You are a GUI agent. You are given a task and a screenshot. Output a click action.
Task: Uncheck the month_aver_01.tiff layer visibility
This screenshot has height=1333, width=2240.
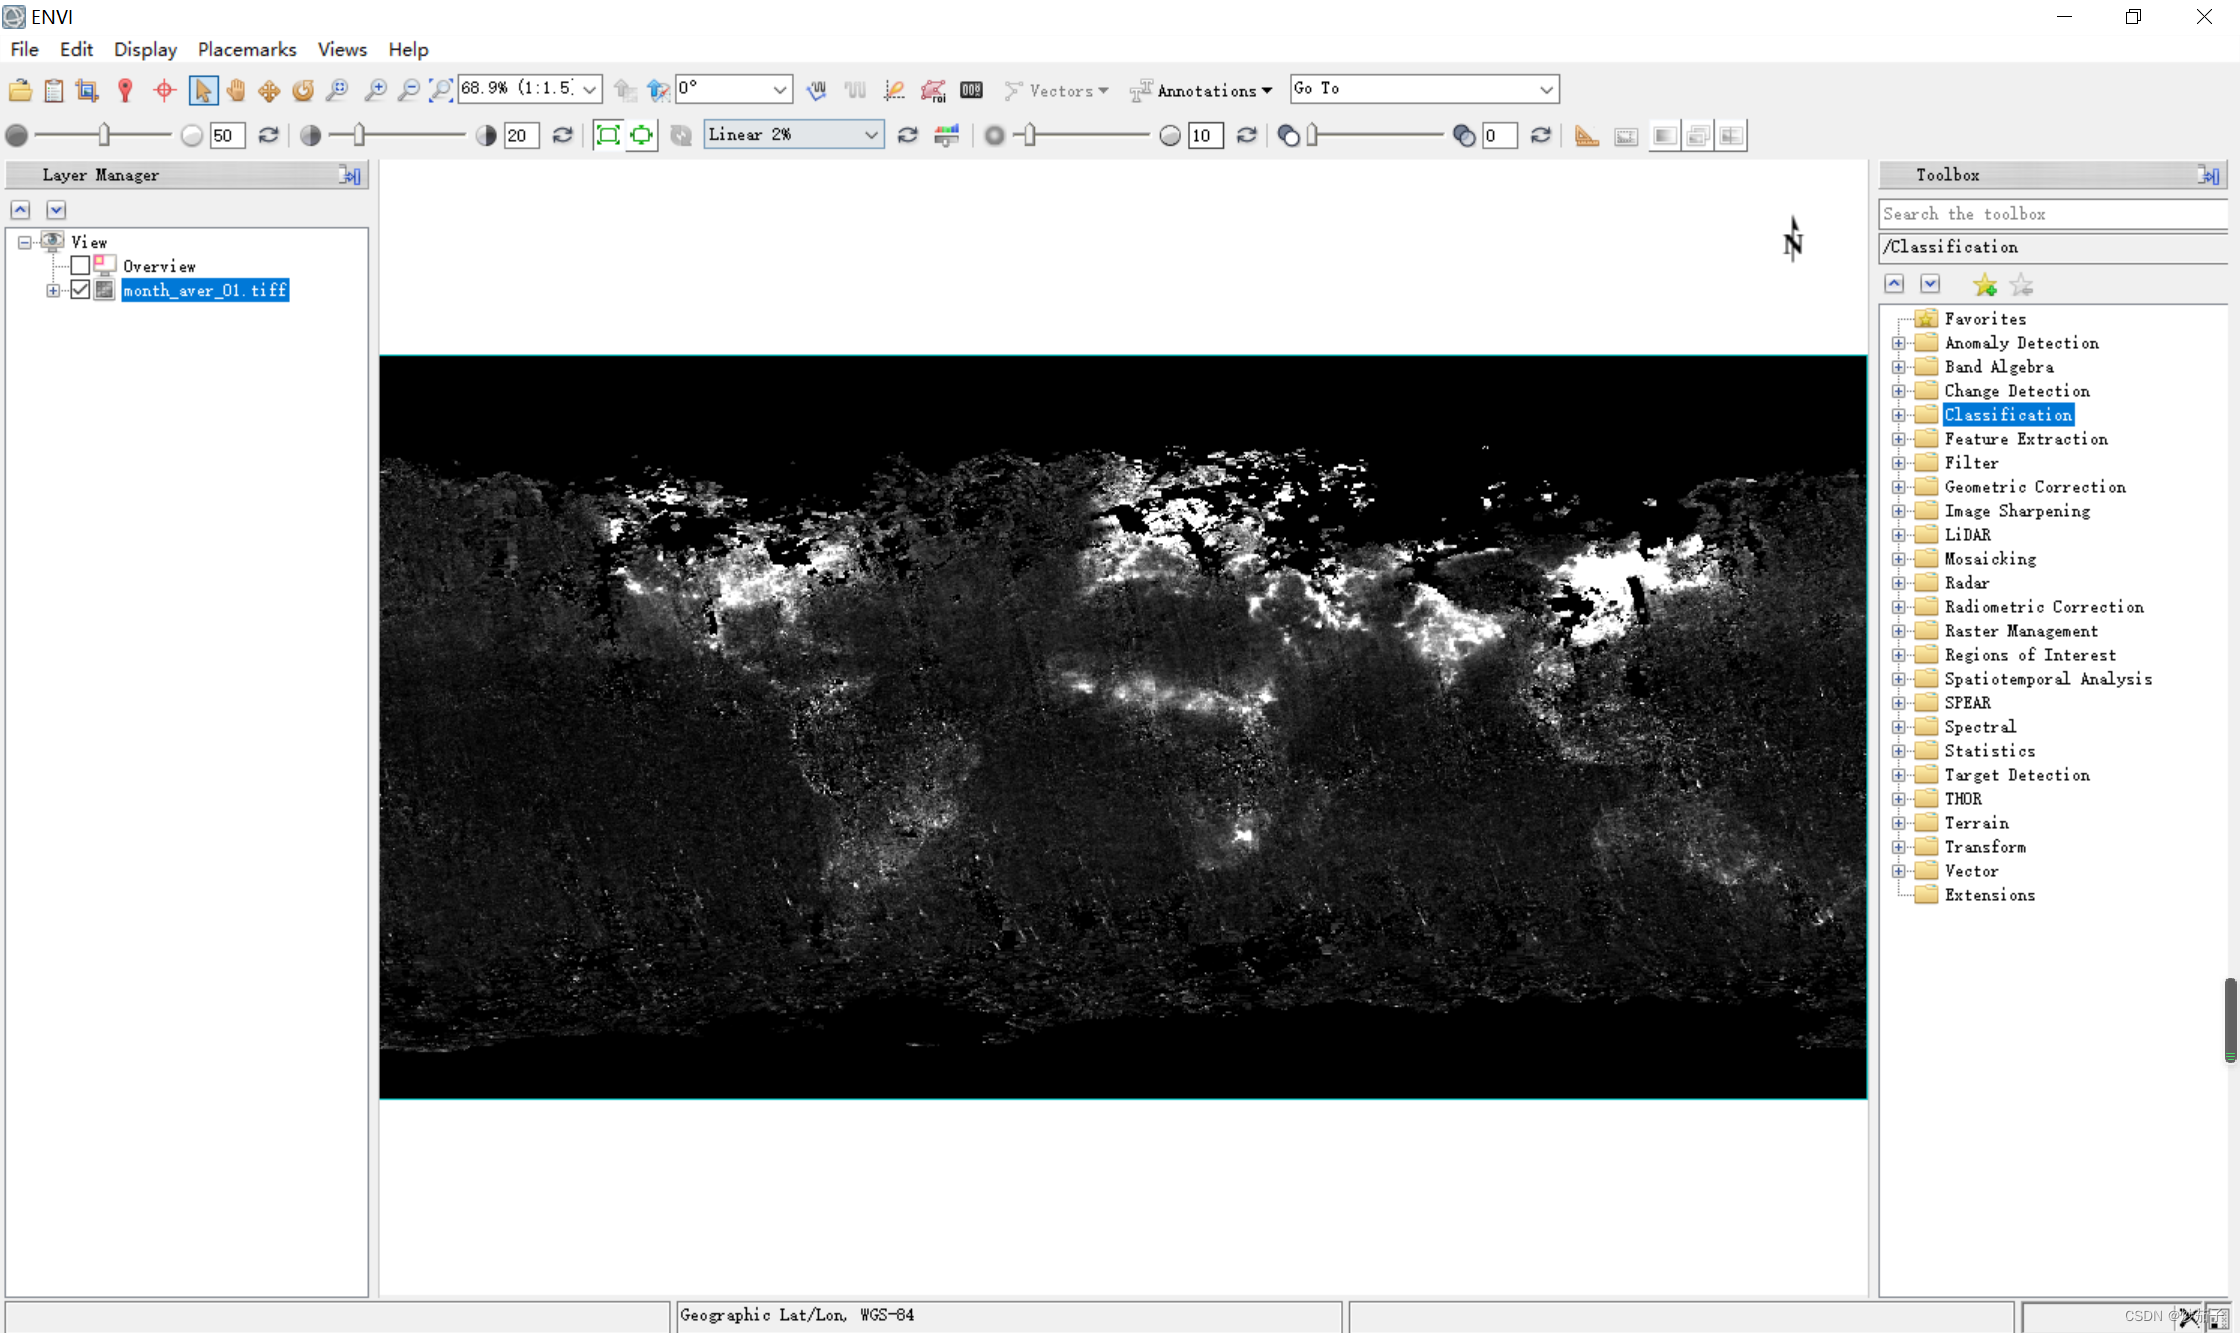pyautogui.click(x=81, y=290)
